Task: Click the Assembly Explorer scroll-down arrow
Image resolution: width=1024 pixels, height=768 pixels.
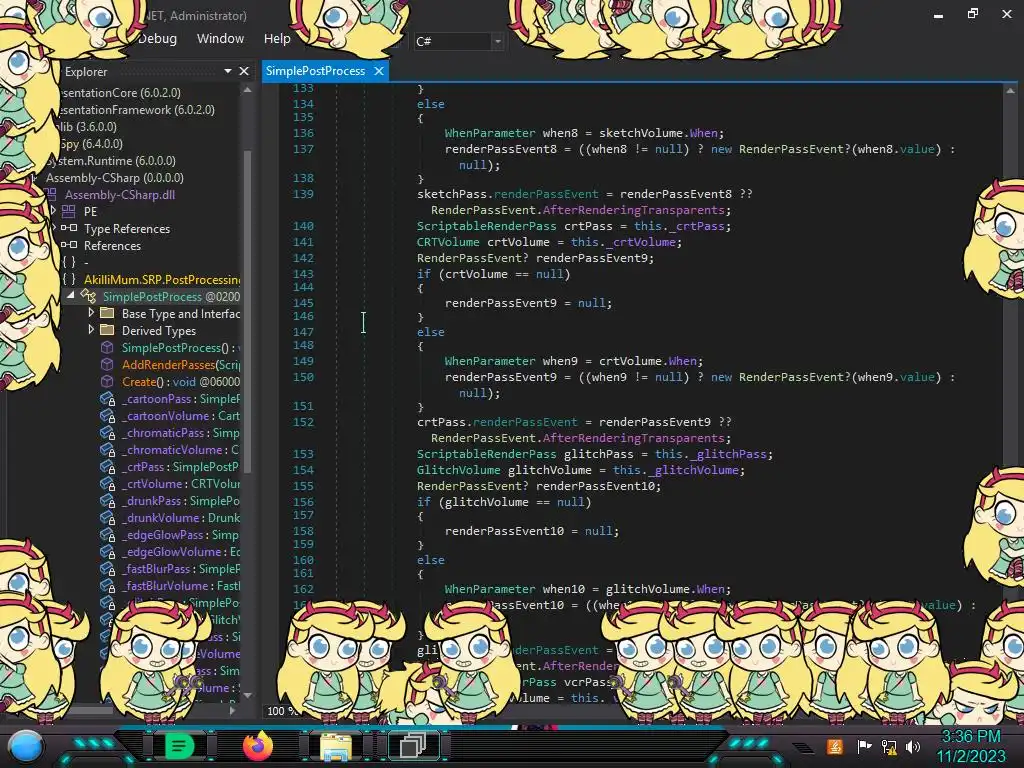Action: pyautogui.click(x=247, y=696)
